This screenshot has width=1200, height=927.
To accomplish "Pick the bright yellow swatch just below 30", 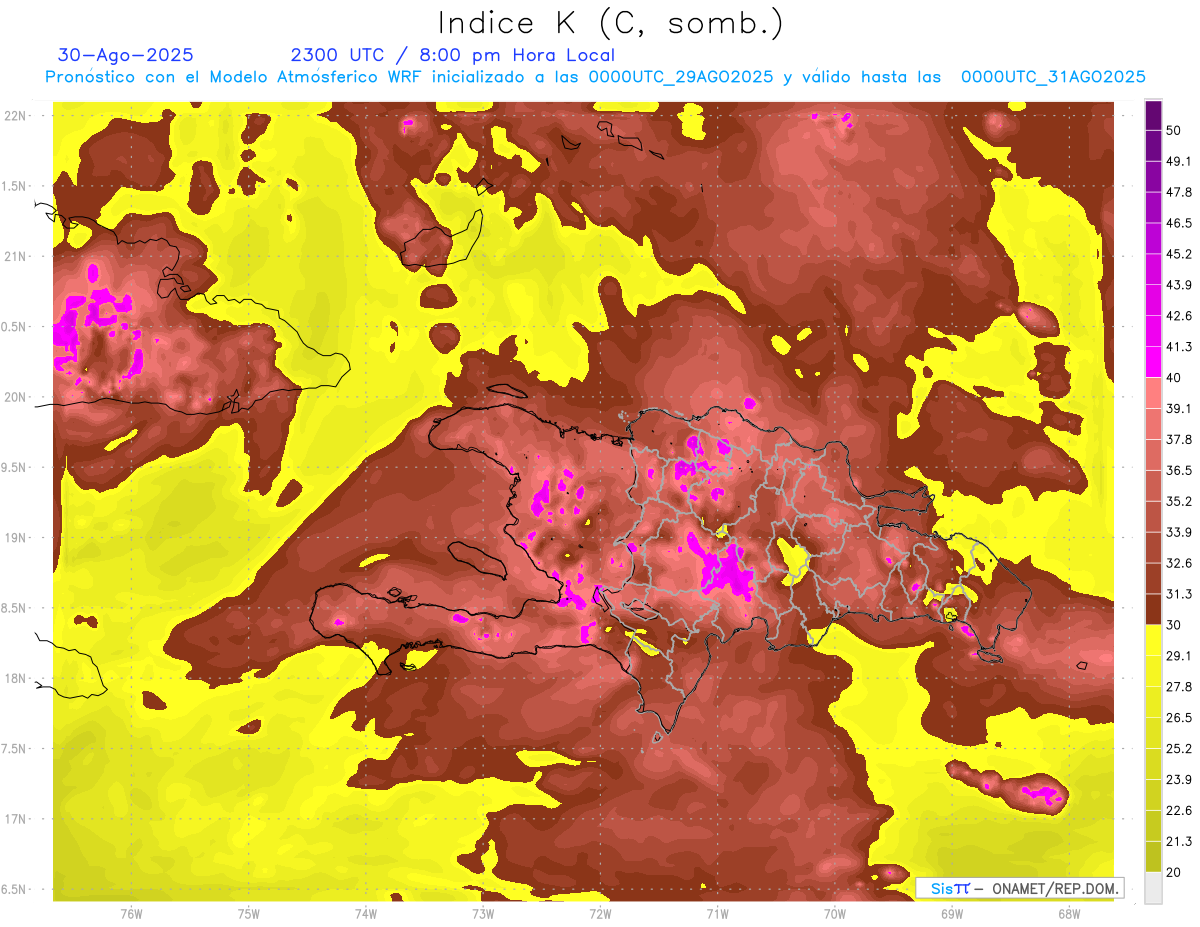I will point(1153,640).
